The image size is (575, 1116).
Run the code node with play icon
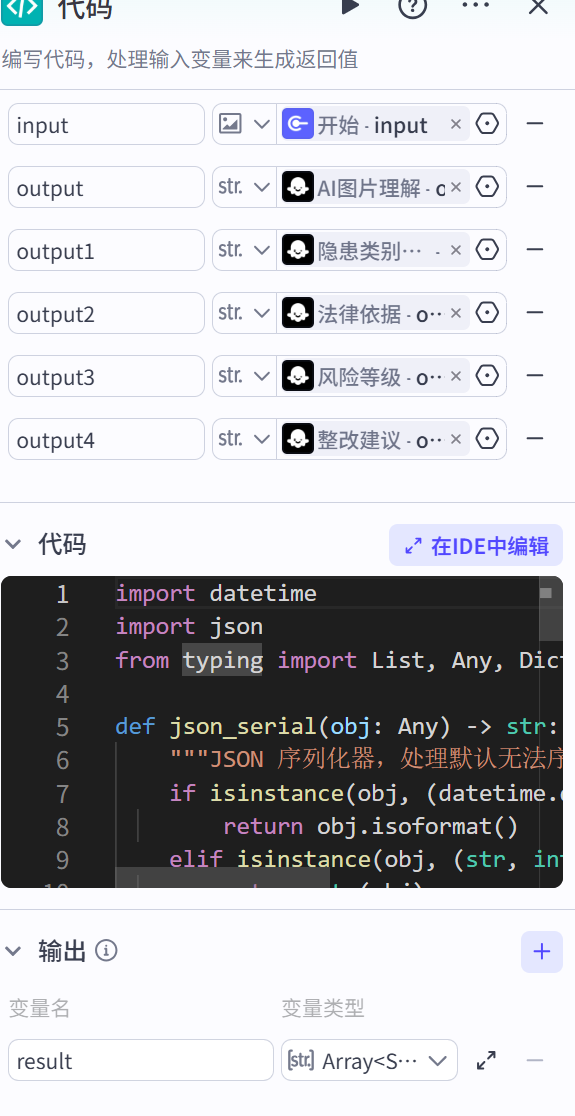pos(349,6)
